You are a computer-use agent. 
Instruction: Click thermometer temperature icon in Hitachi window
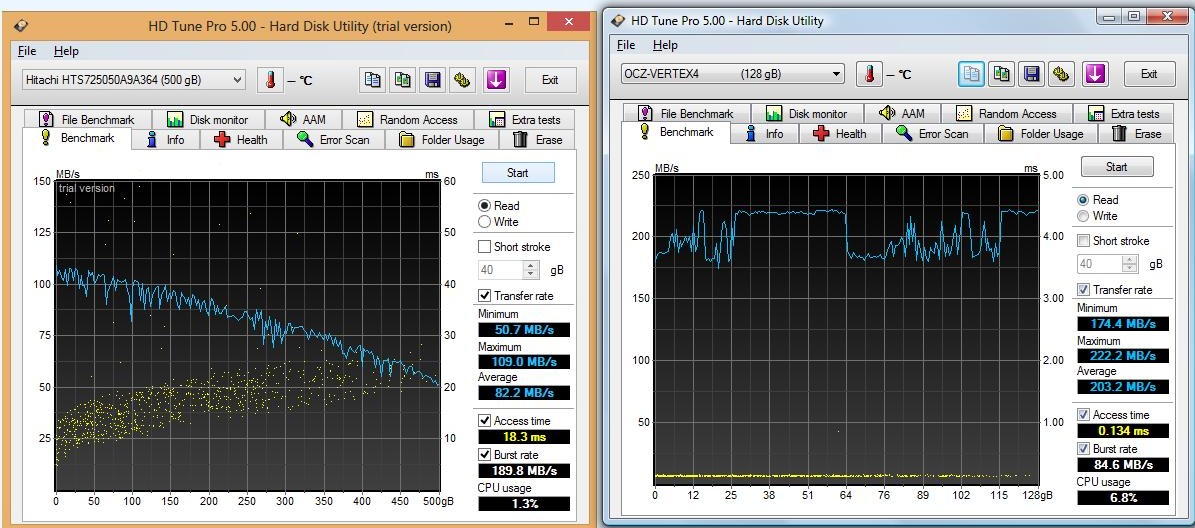click(x=270, y=79)
